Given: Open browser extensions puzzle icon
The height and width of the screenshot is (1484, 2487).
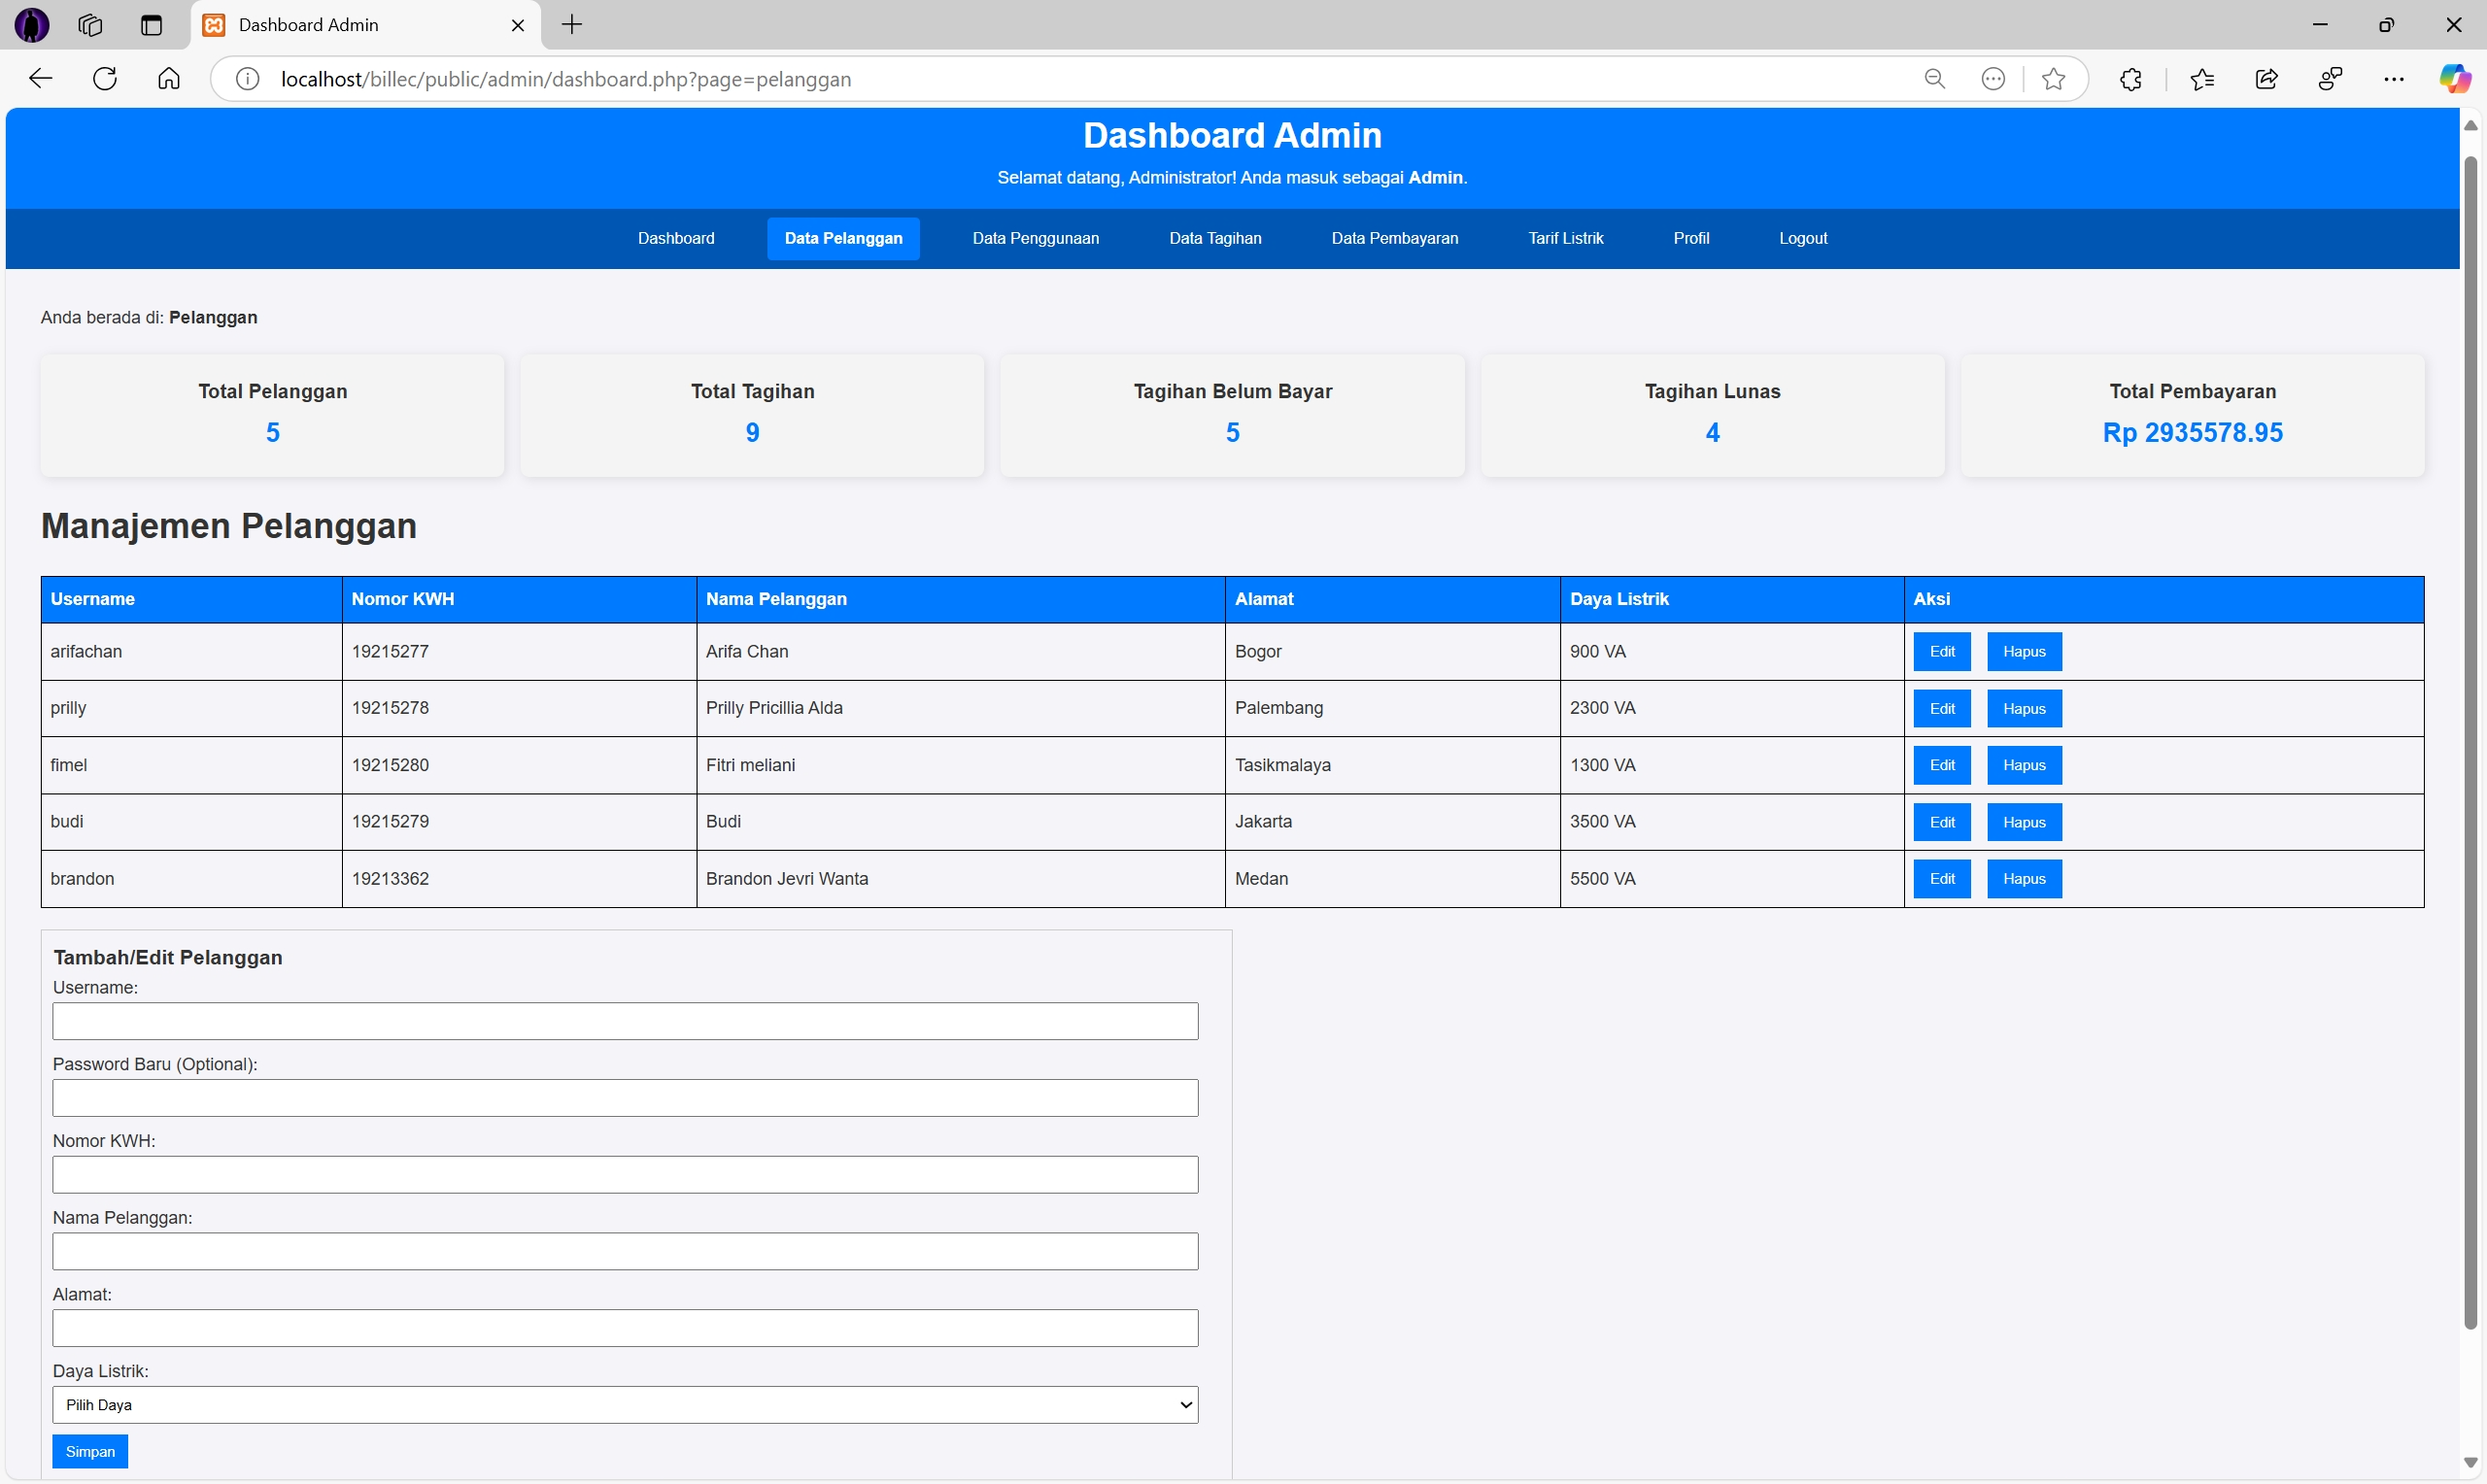Looking at the screenshot, I should [2130, 79].
